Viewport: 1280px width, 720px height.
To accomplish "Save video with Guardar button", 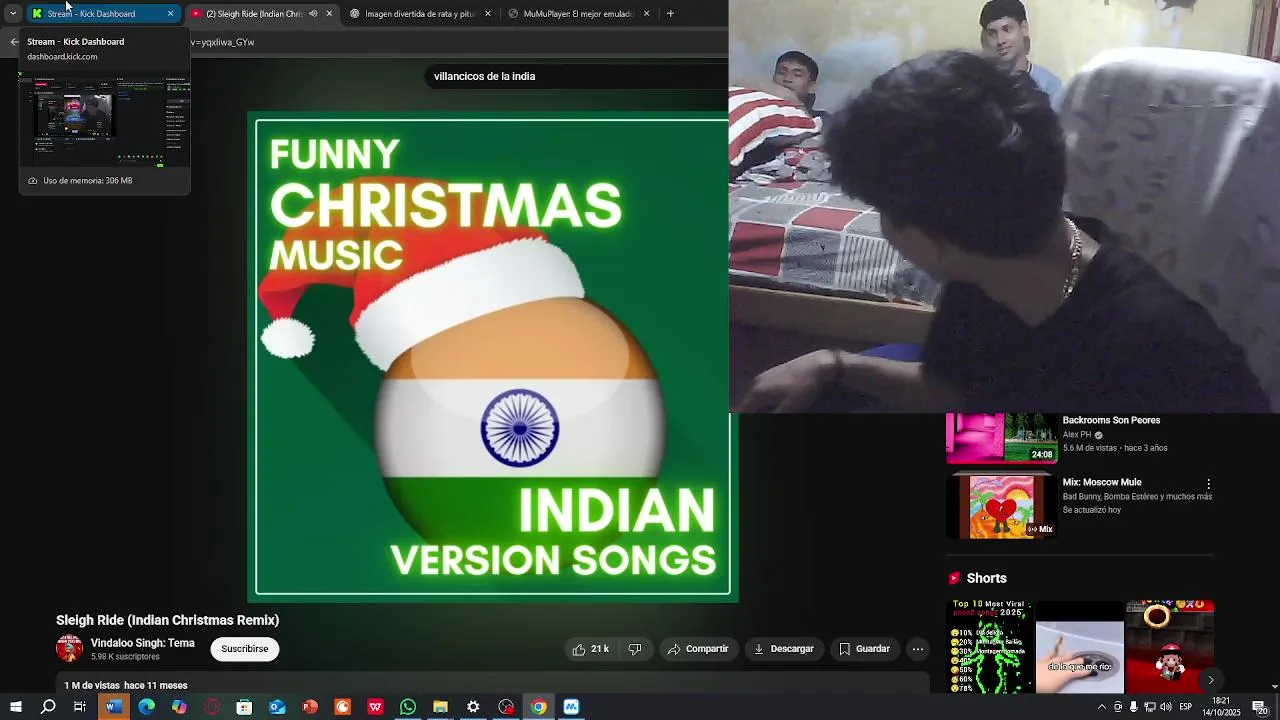I will pos(864,649).
